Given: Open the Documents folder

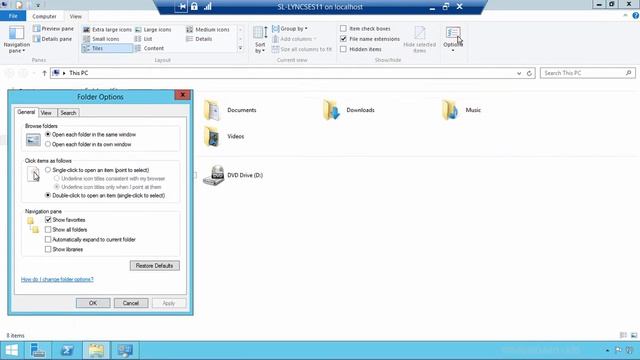Looking at the screenshot, I should click(230, 110).
